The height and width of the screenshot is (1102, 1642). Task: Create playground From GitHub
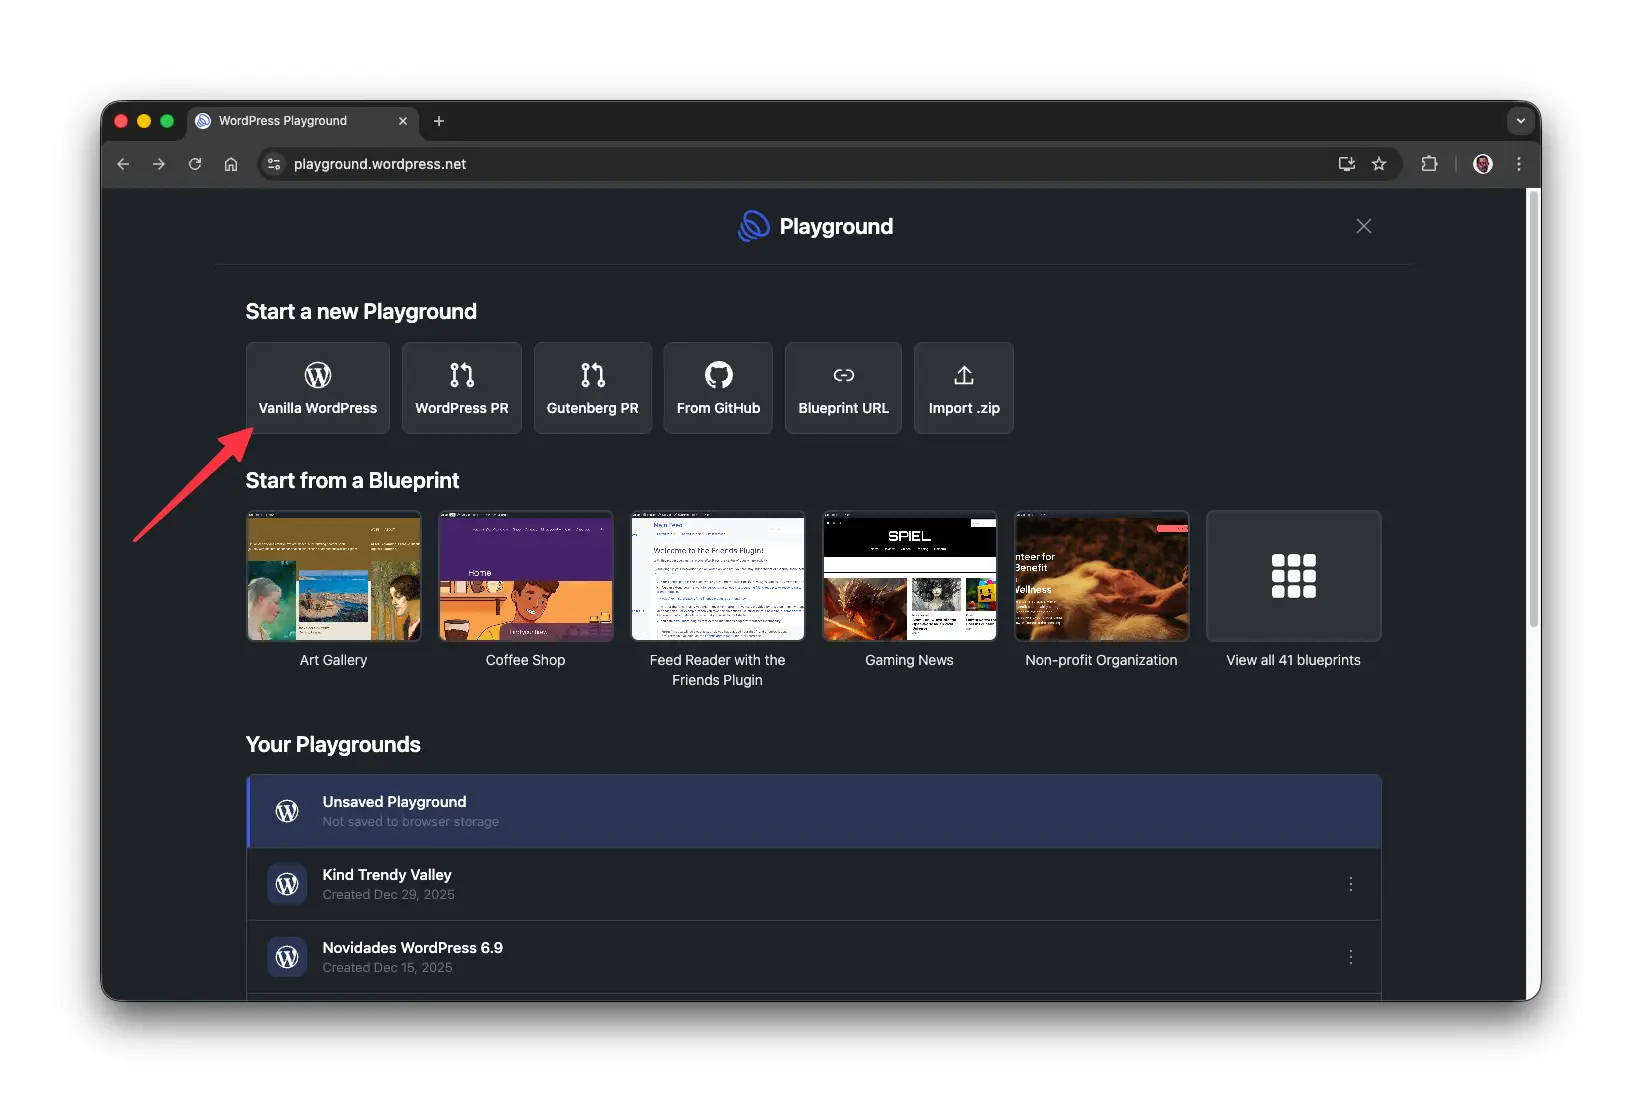coord(717,388)
